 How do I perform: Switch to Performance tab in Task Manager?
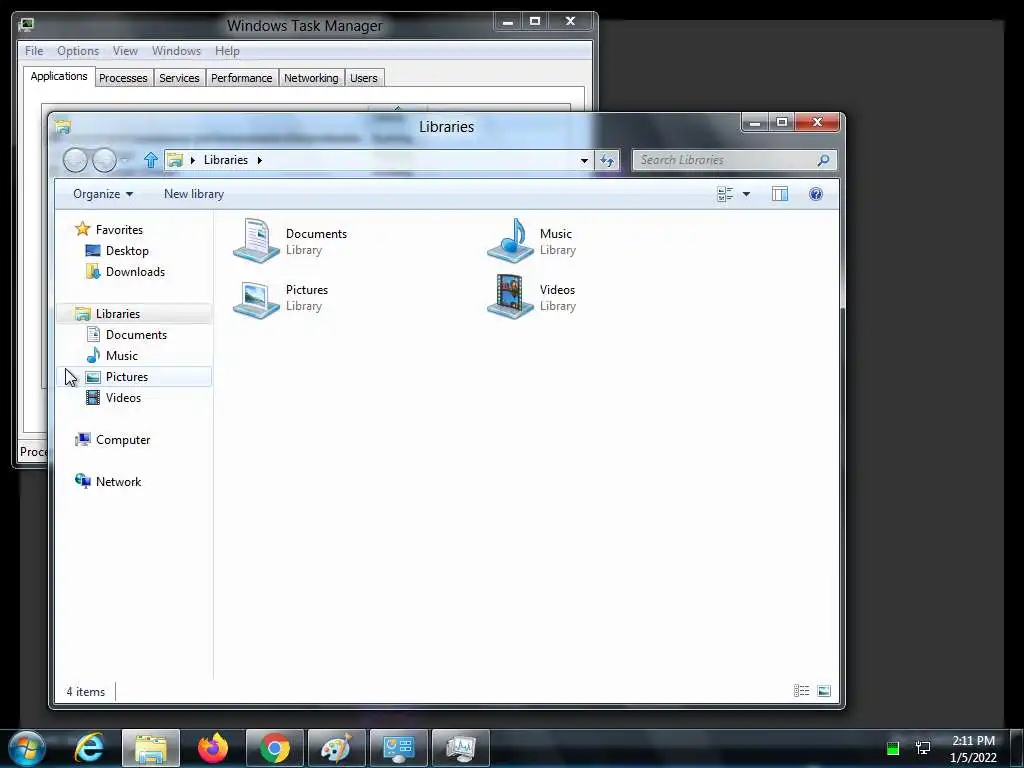coord(242,78)
